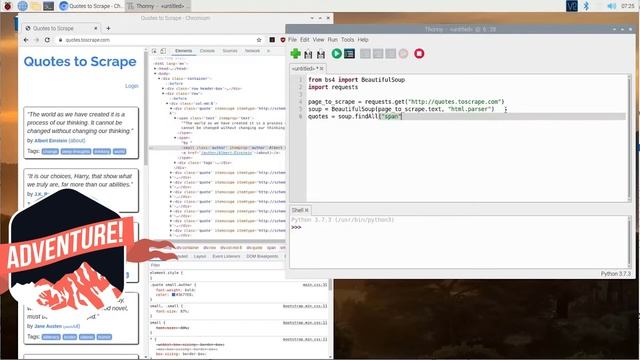Open a new Chromium tab
640x360 pixels.
coord(108,28)
